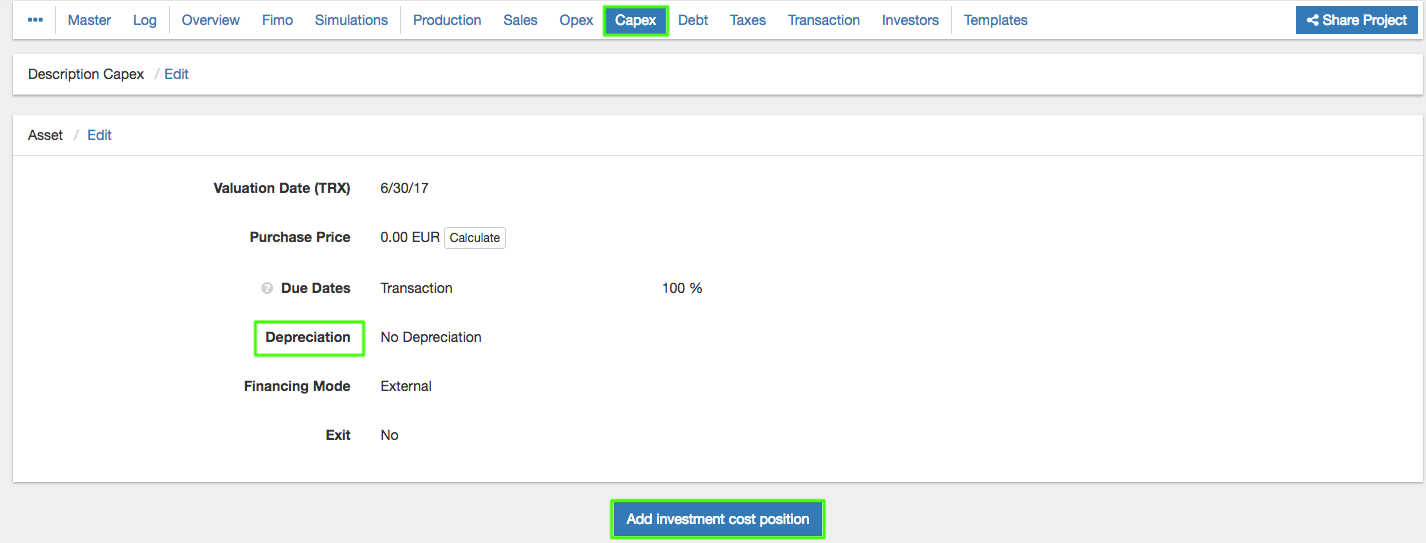Click the Share Project button
The height and width of the screenshot is (543, 1426).
tap(1356, 20)
